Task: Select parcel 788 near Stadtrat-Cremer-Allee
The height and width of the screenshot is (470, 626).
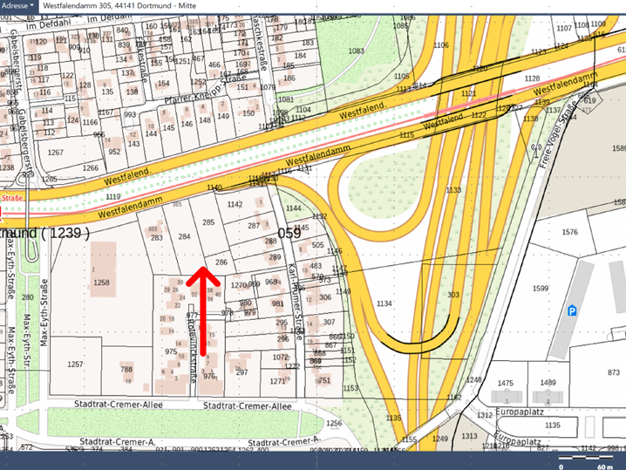Action: click(127, 370)
